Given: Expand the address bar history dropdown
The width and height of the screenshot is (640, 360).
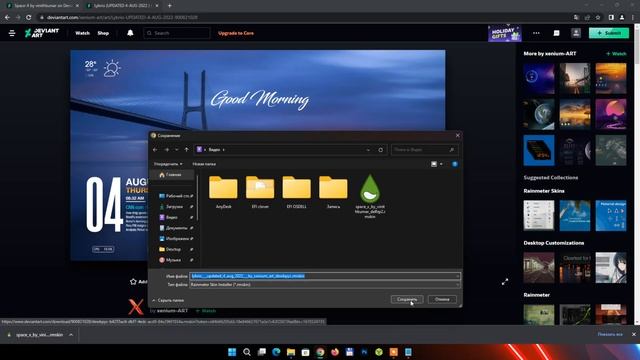Looking at the screenshot, I should click(368, 150).
